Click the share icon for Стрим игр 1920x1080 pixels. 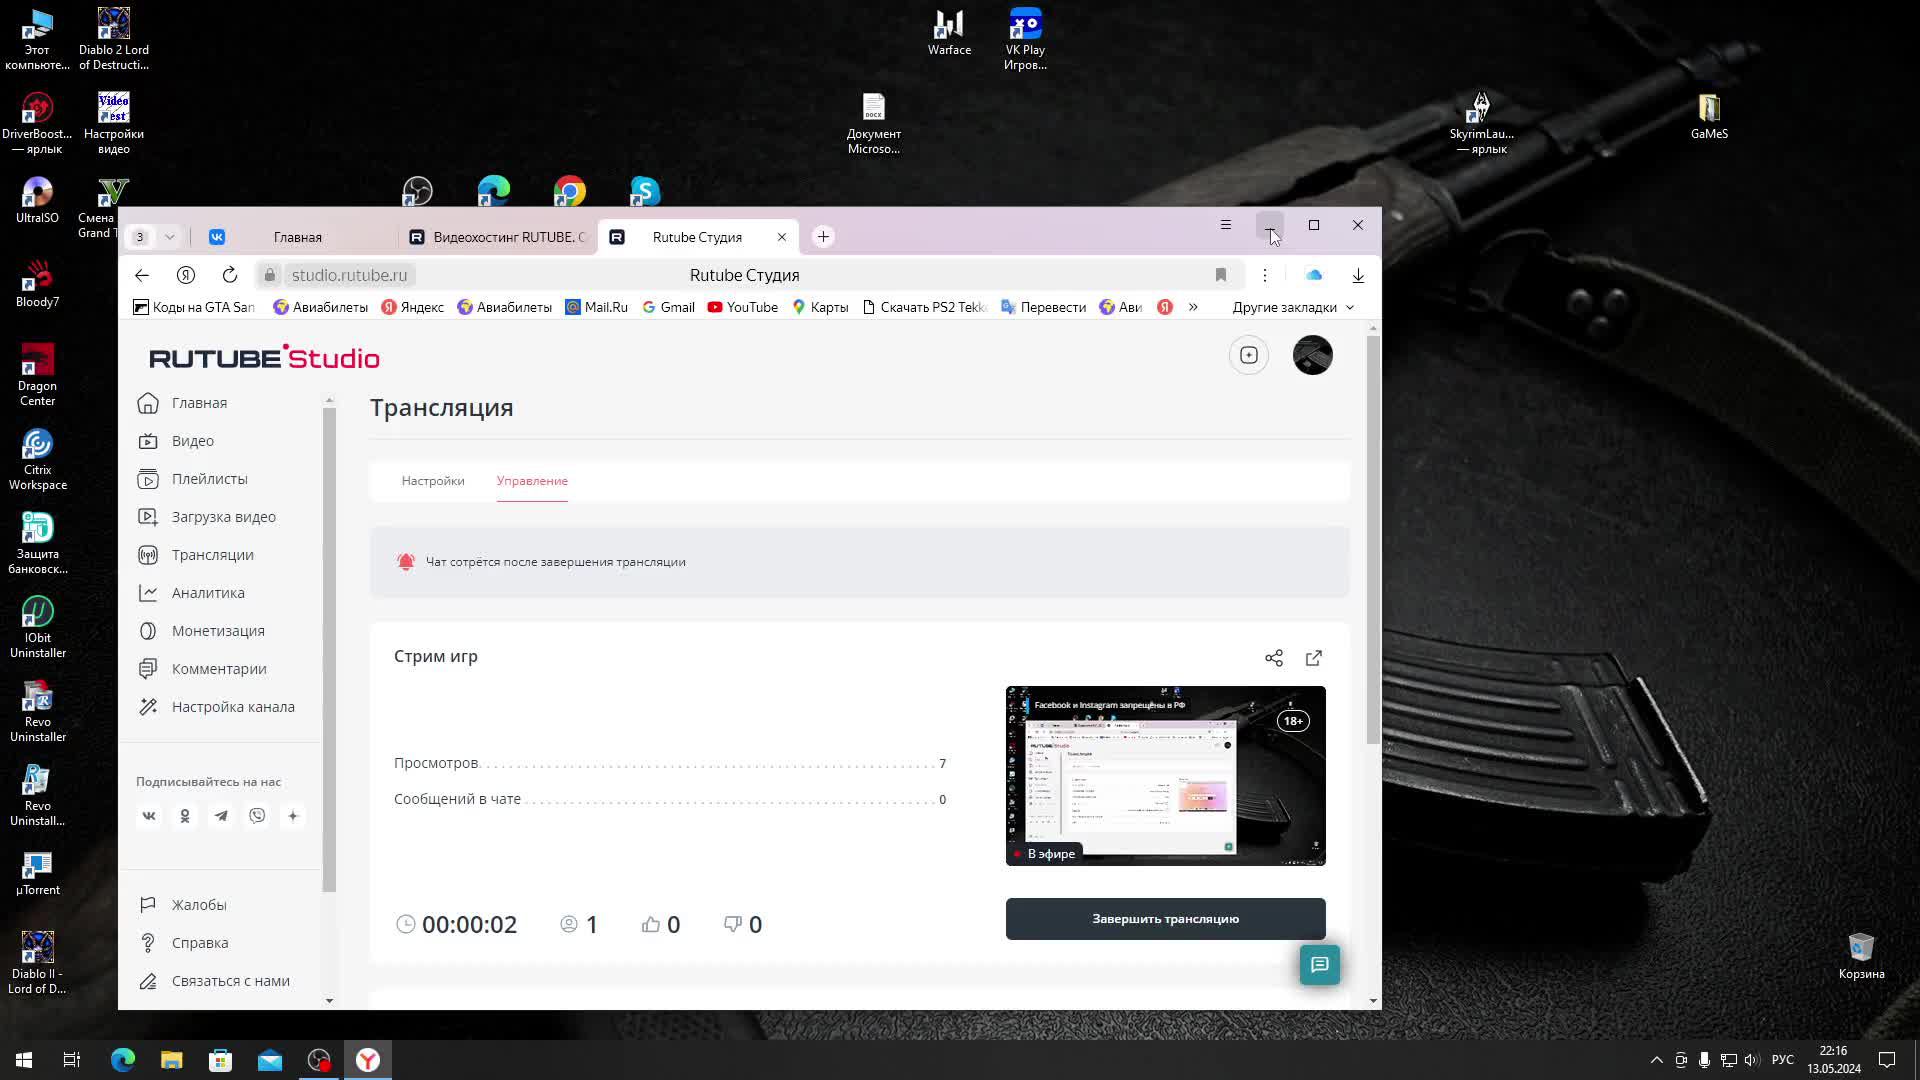click(1274, 658)
